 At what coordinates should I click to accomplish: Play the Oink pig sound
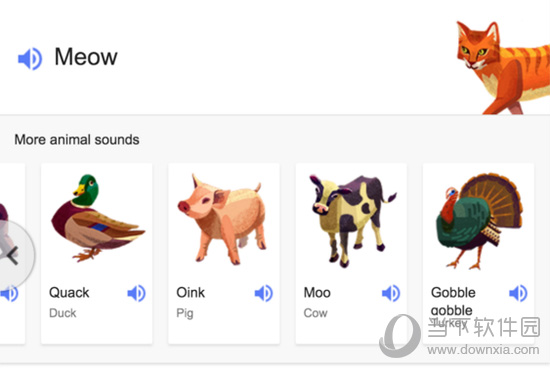tap(264, 293)
